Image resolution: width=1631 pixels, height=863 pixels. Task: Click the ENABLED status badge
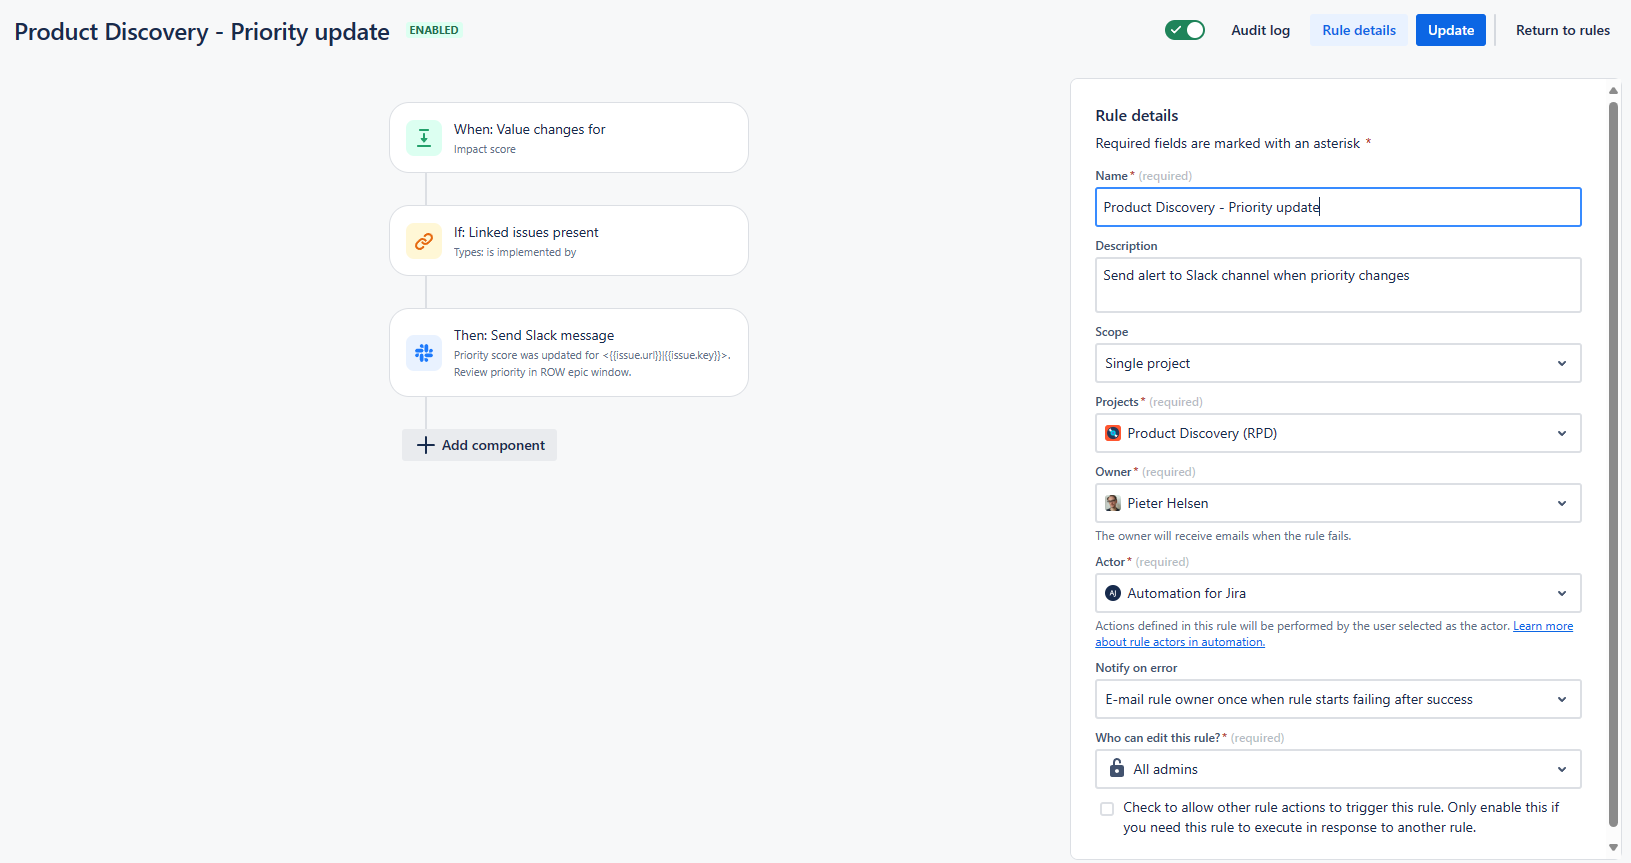click(434, 30)
